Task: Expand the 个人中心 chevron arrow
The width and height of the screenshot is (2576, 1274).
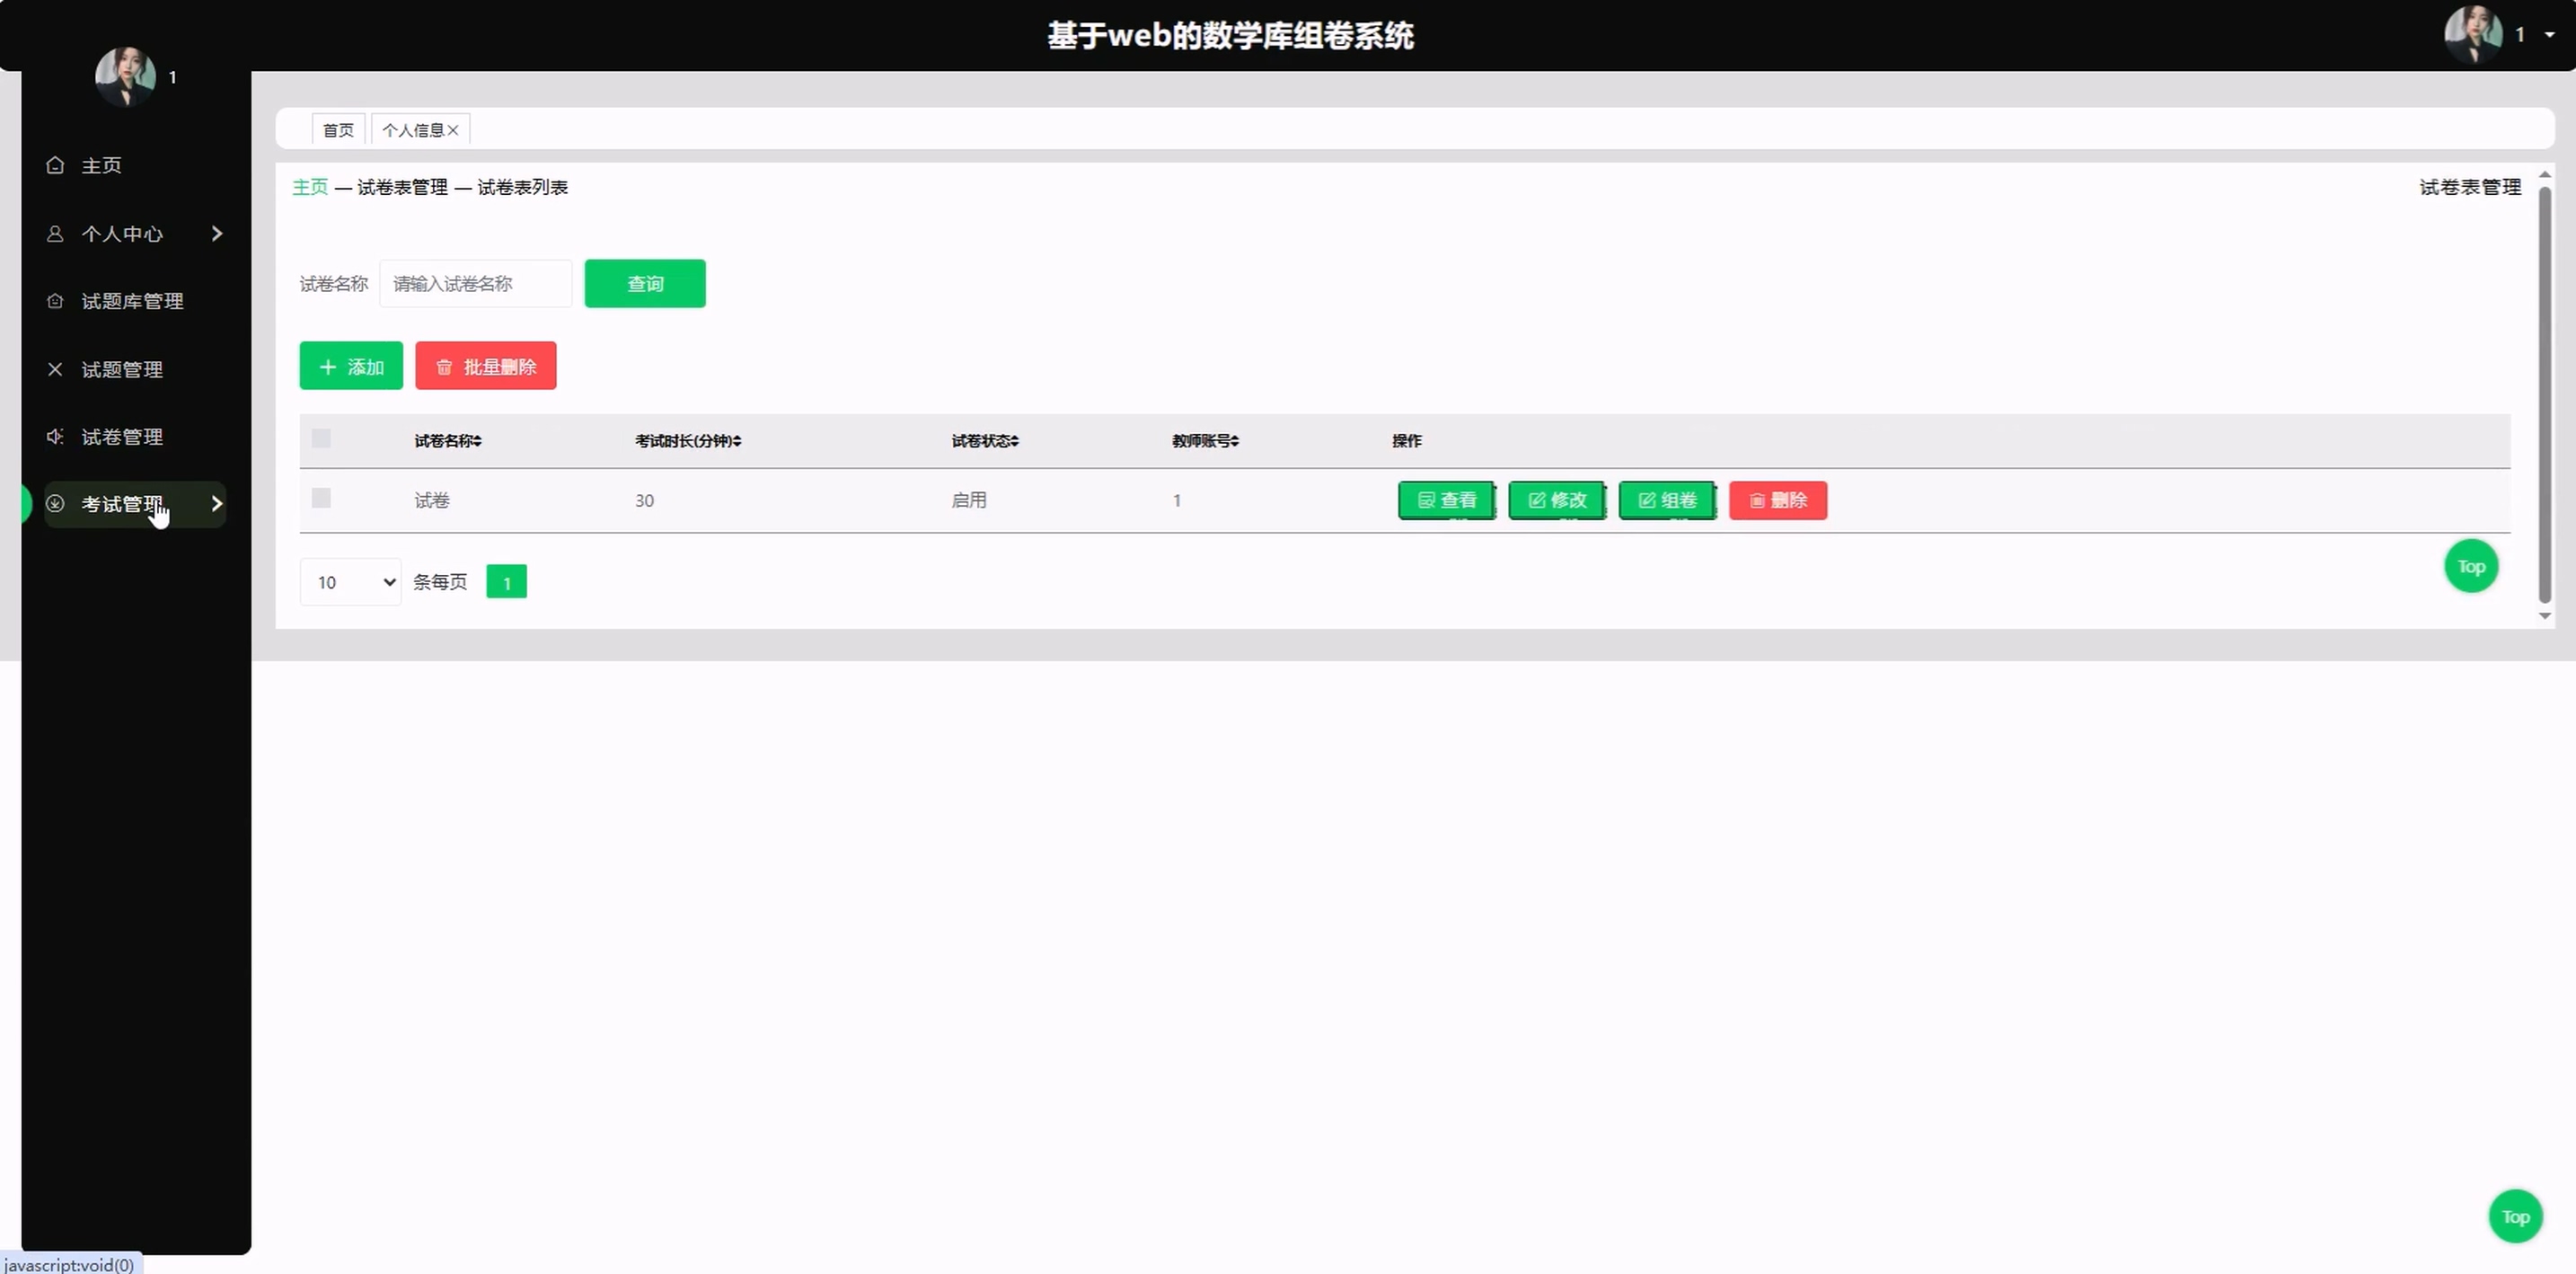Action: point(217,233)
